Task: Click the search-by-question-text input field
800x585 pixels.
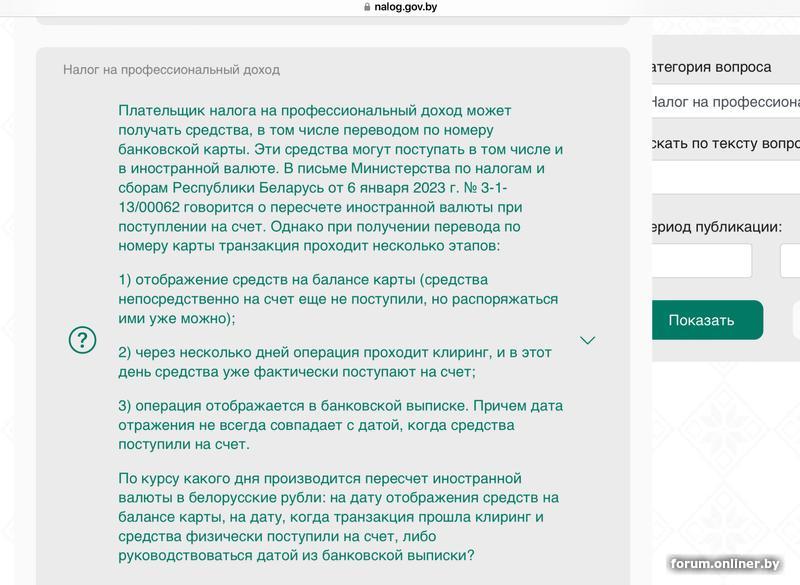Action: tap(726, 178)
